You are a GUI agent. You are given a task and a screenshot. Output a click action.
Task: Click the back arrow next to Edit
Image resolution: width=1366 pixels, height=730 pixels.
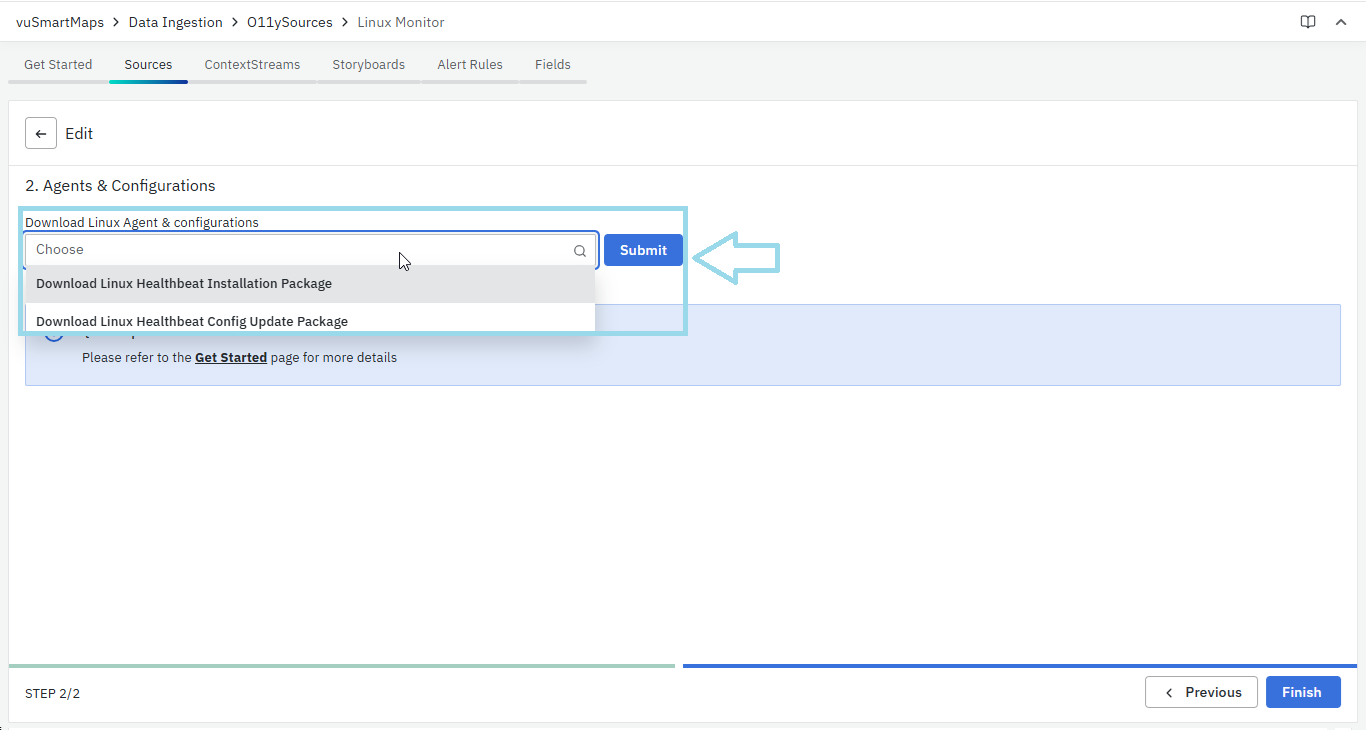click(40, 133)
